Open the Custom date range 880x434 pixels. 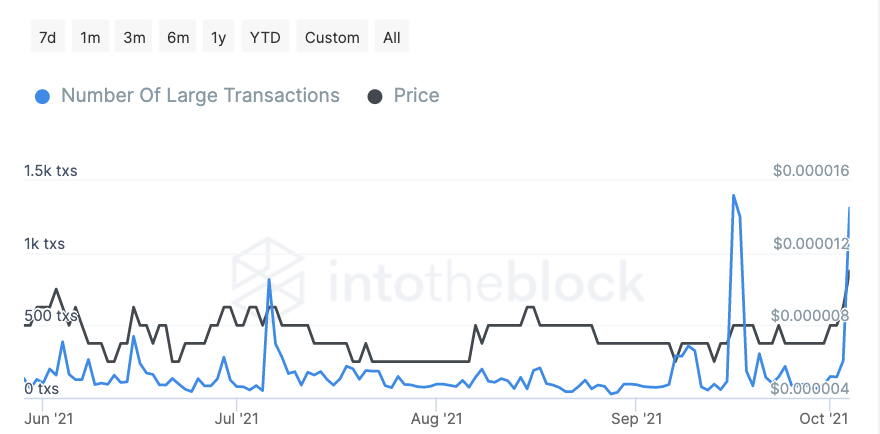(332, 38)
